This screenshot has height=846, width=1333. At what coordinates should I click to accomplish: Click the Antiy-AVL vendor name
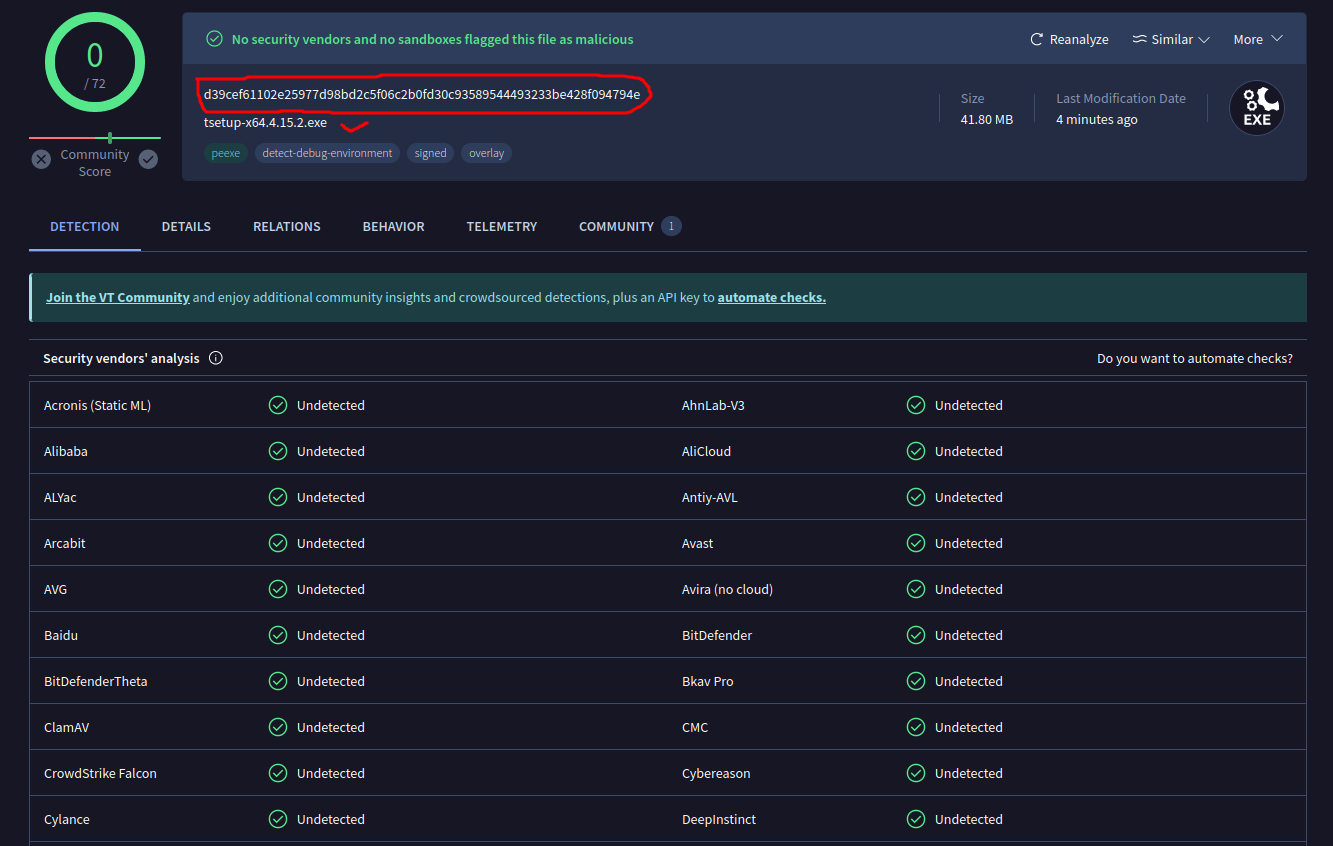[x=710, y=497]
